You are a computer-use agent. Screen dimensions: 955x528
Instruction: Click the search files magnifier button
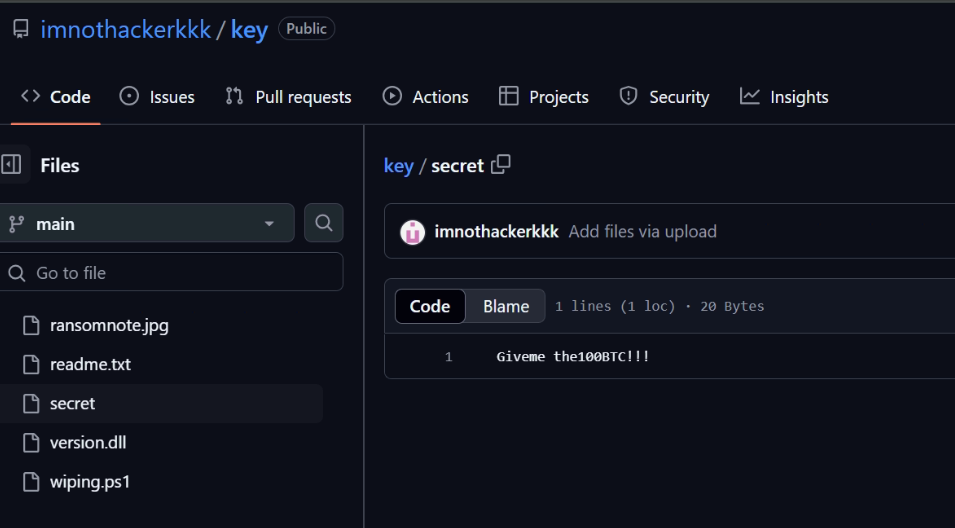(324, 223)
